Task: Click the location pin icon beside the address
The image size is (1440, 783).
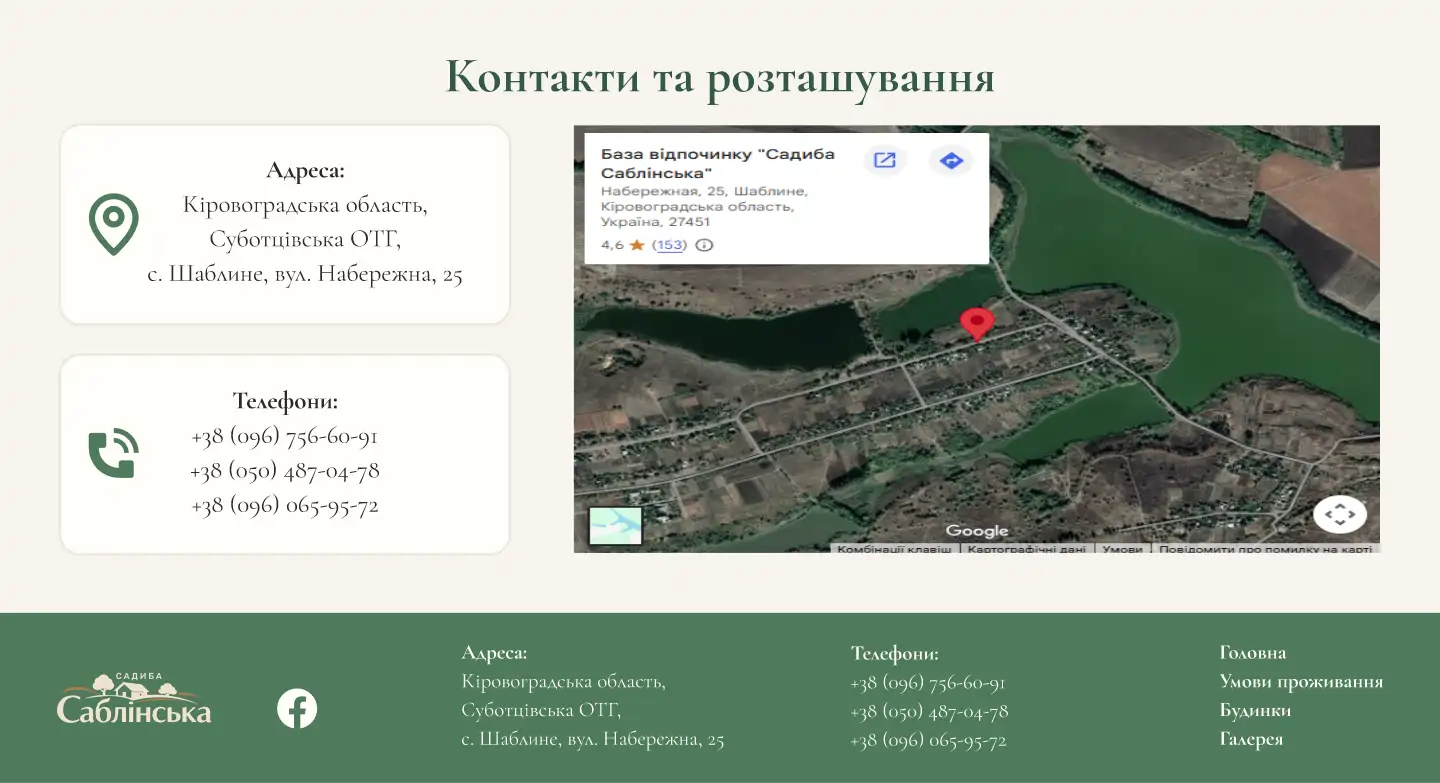Action: [x=113, y=222]
